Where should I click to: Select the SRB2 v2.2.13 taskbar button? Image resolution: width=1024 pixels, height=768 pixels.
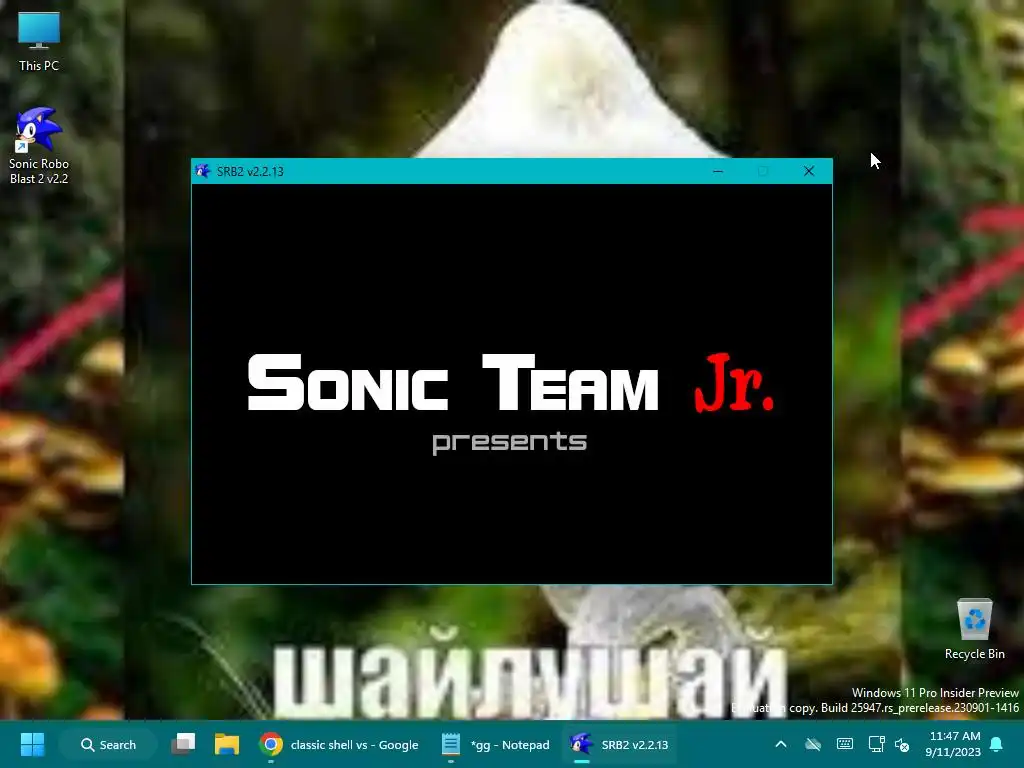[x=618, y=744]
